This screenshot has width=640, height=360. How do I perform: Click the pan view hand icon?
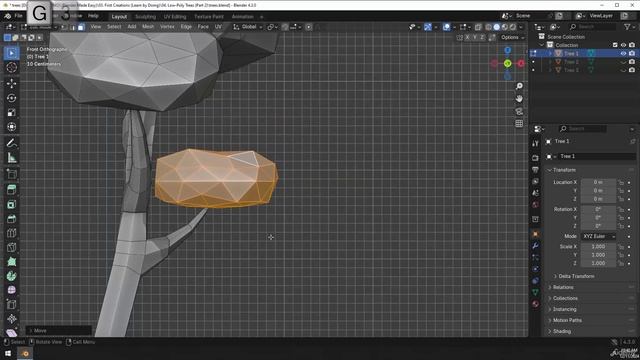coord(519,99)
